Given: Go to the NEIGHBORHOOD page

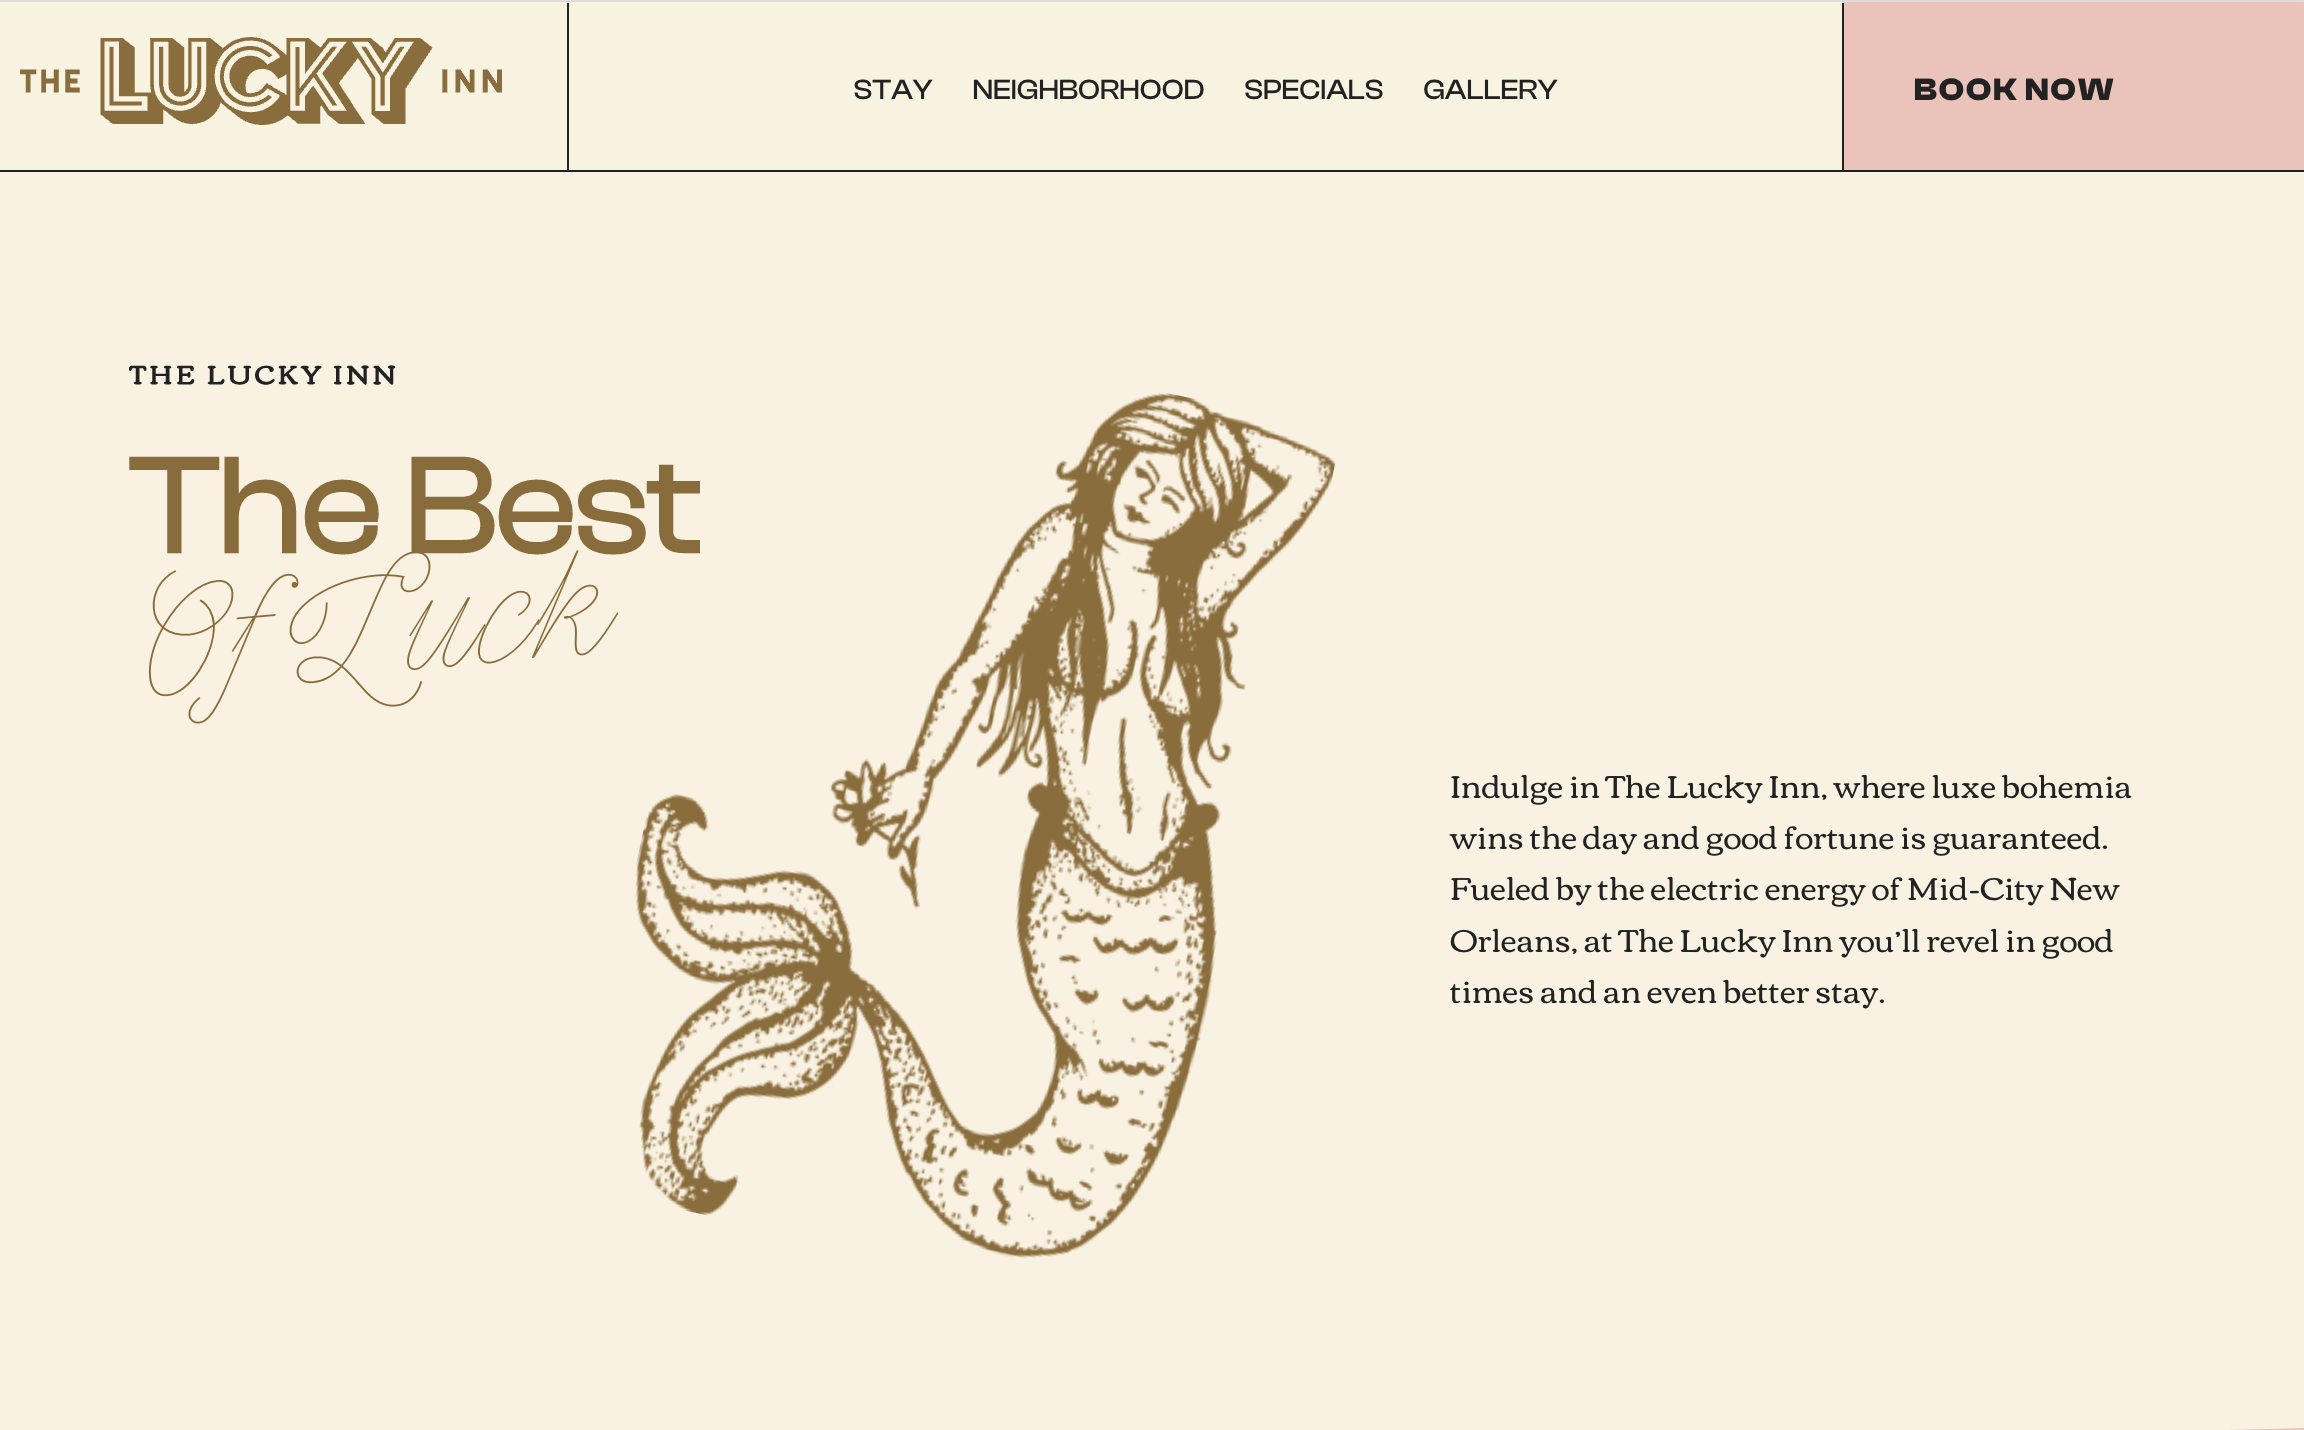Looking at the screenshot, I should [x=1088, y=90].
